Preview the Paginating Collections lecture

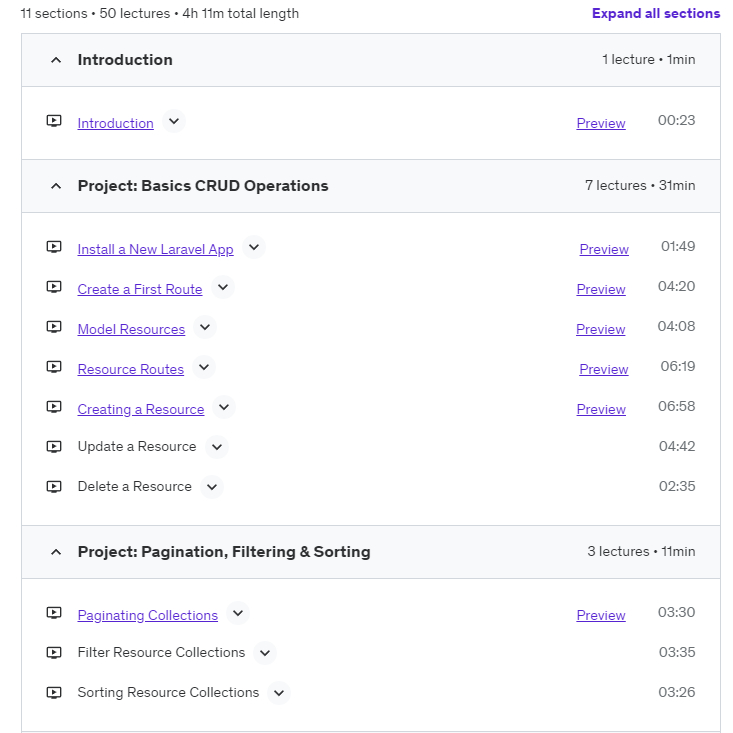[x=601, y=615]
